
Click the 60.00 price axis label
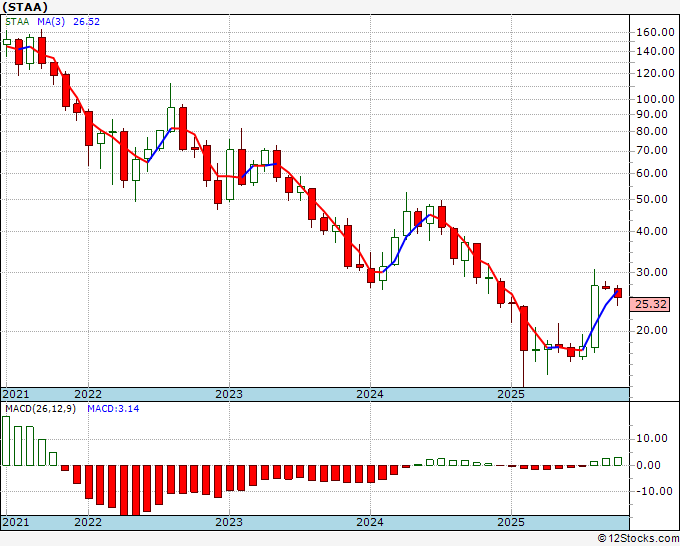[x=651, y=173]
